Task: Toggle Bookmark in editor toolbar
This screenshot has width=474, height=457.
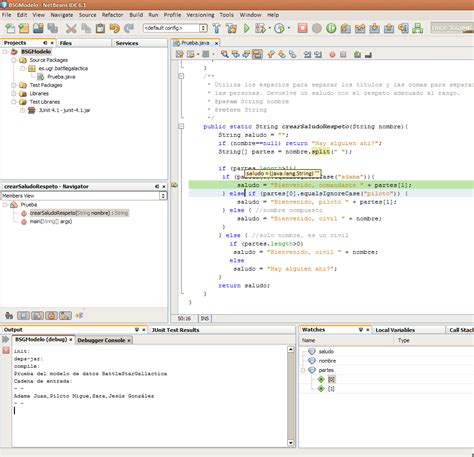Action: [x=292, y=54]
